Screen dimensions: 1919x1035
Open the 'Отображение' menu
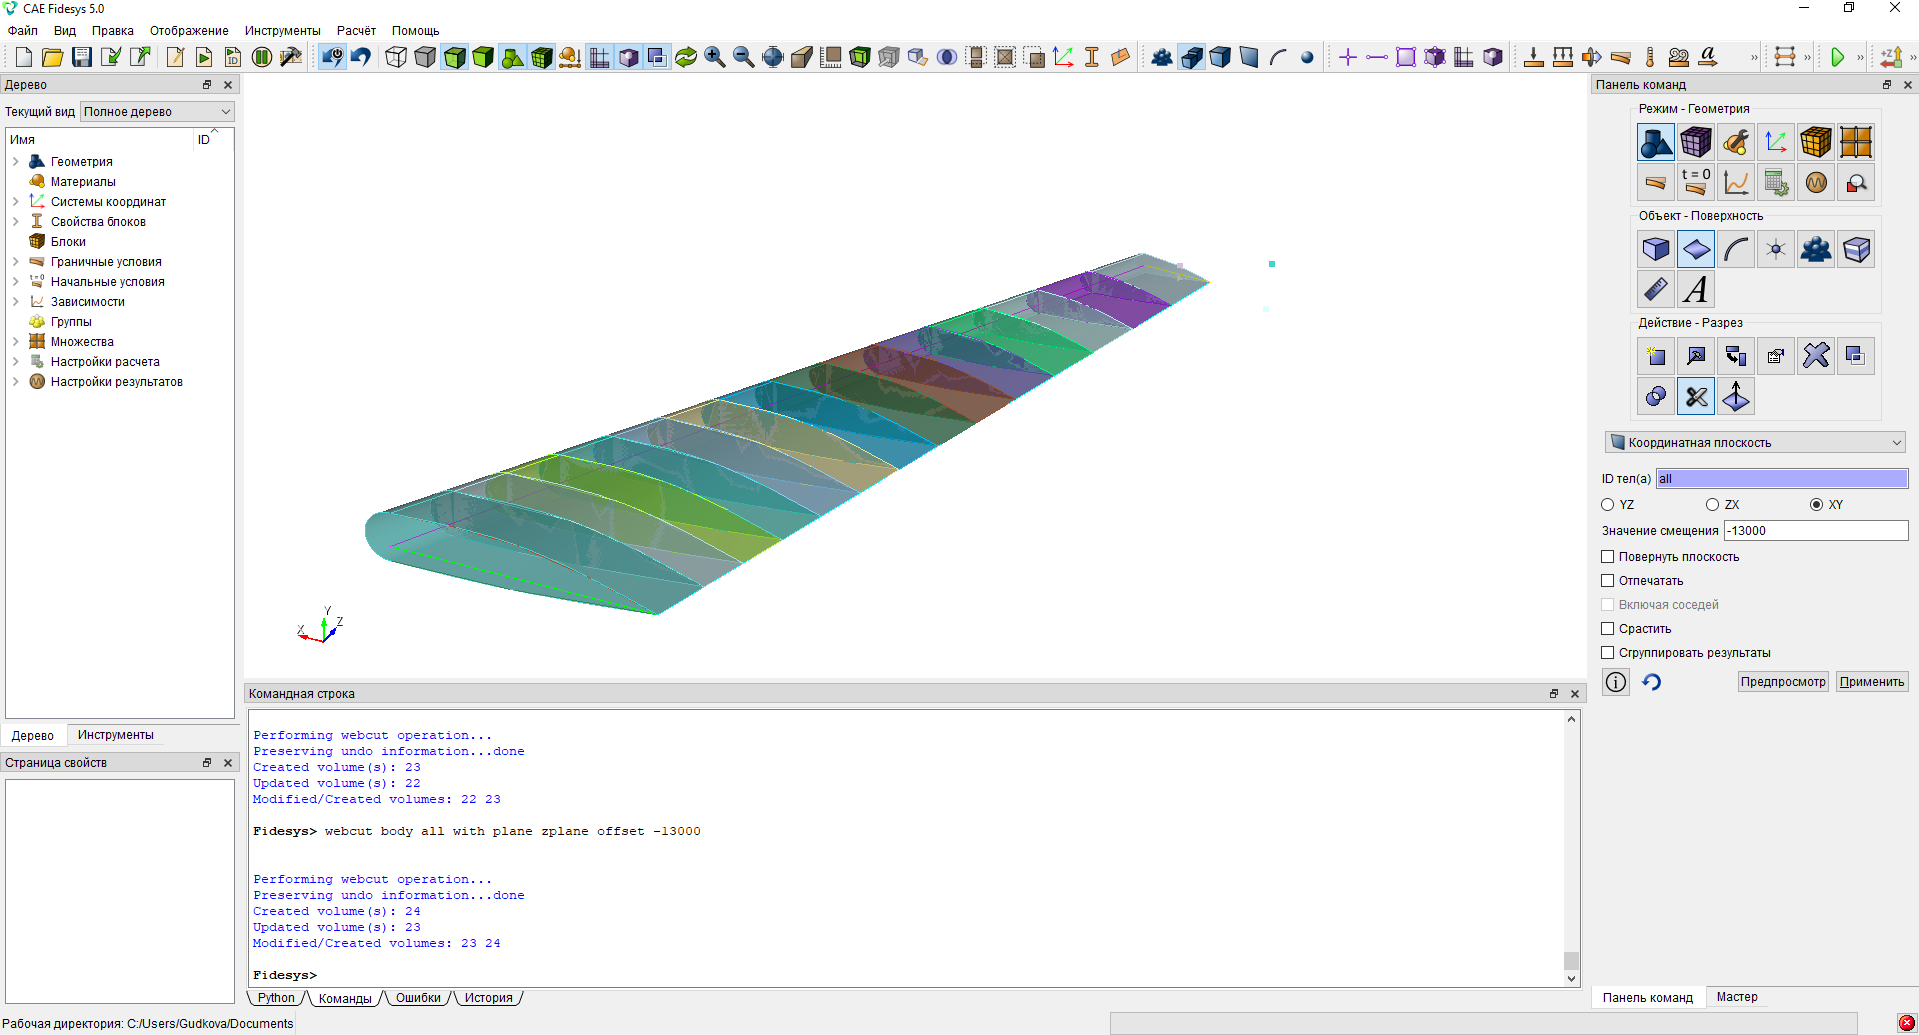tap(189, 31)
